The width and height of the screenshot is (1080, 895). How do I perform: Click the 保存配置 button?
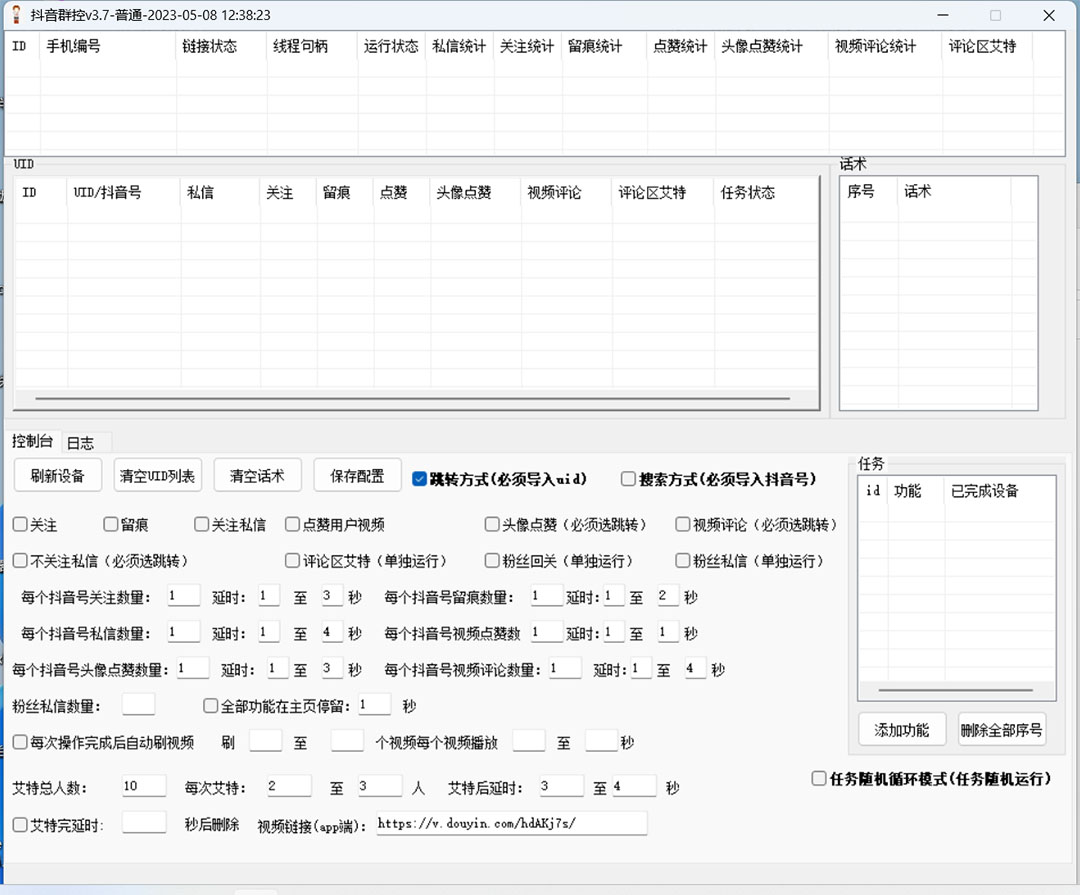click(x=356, y=475)
